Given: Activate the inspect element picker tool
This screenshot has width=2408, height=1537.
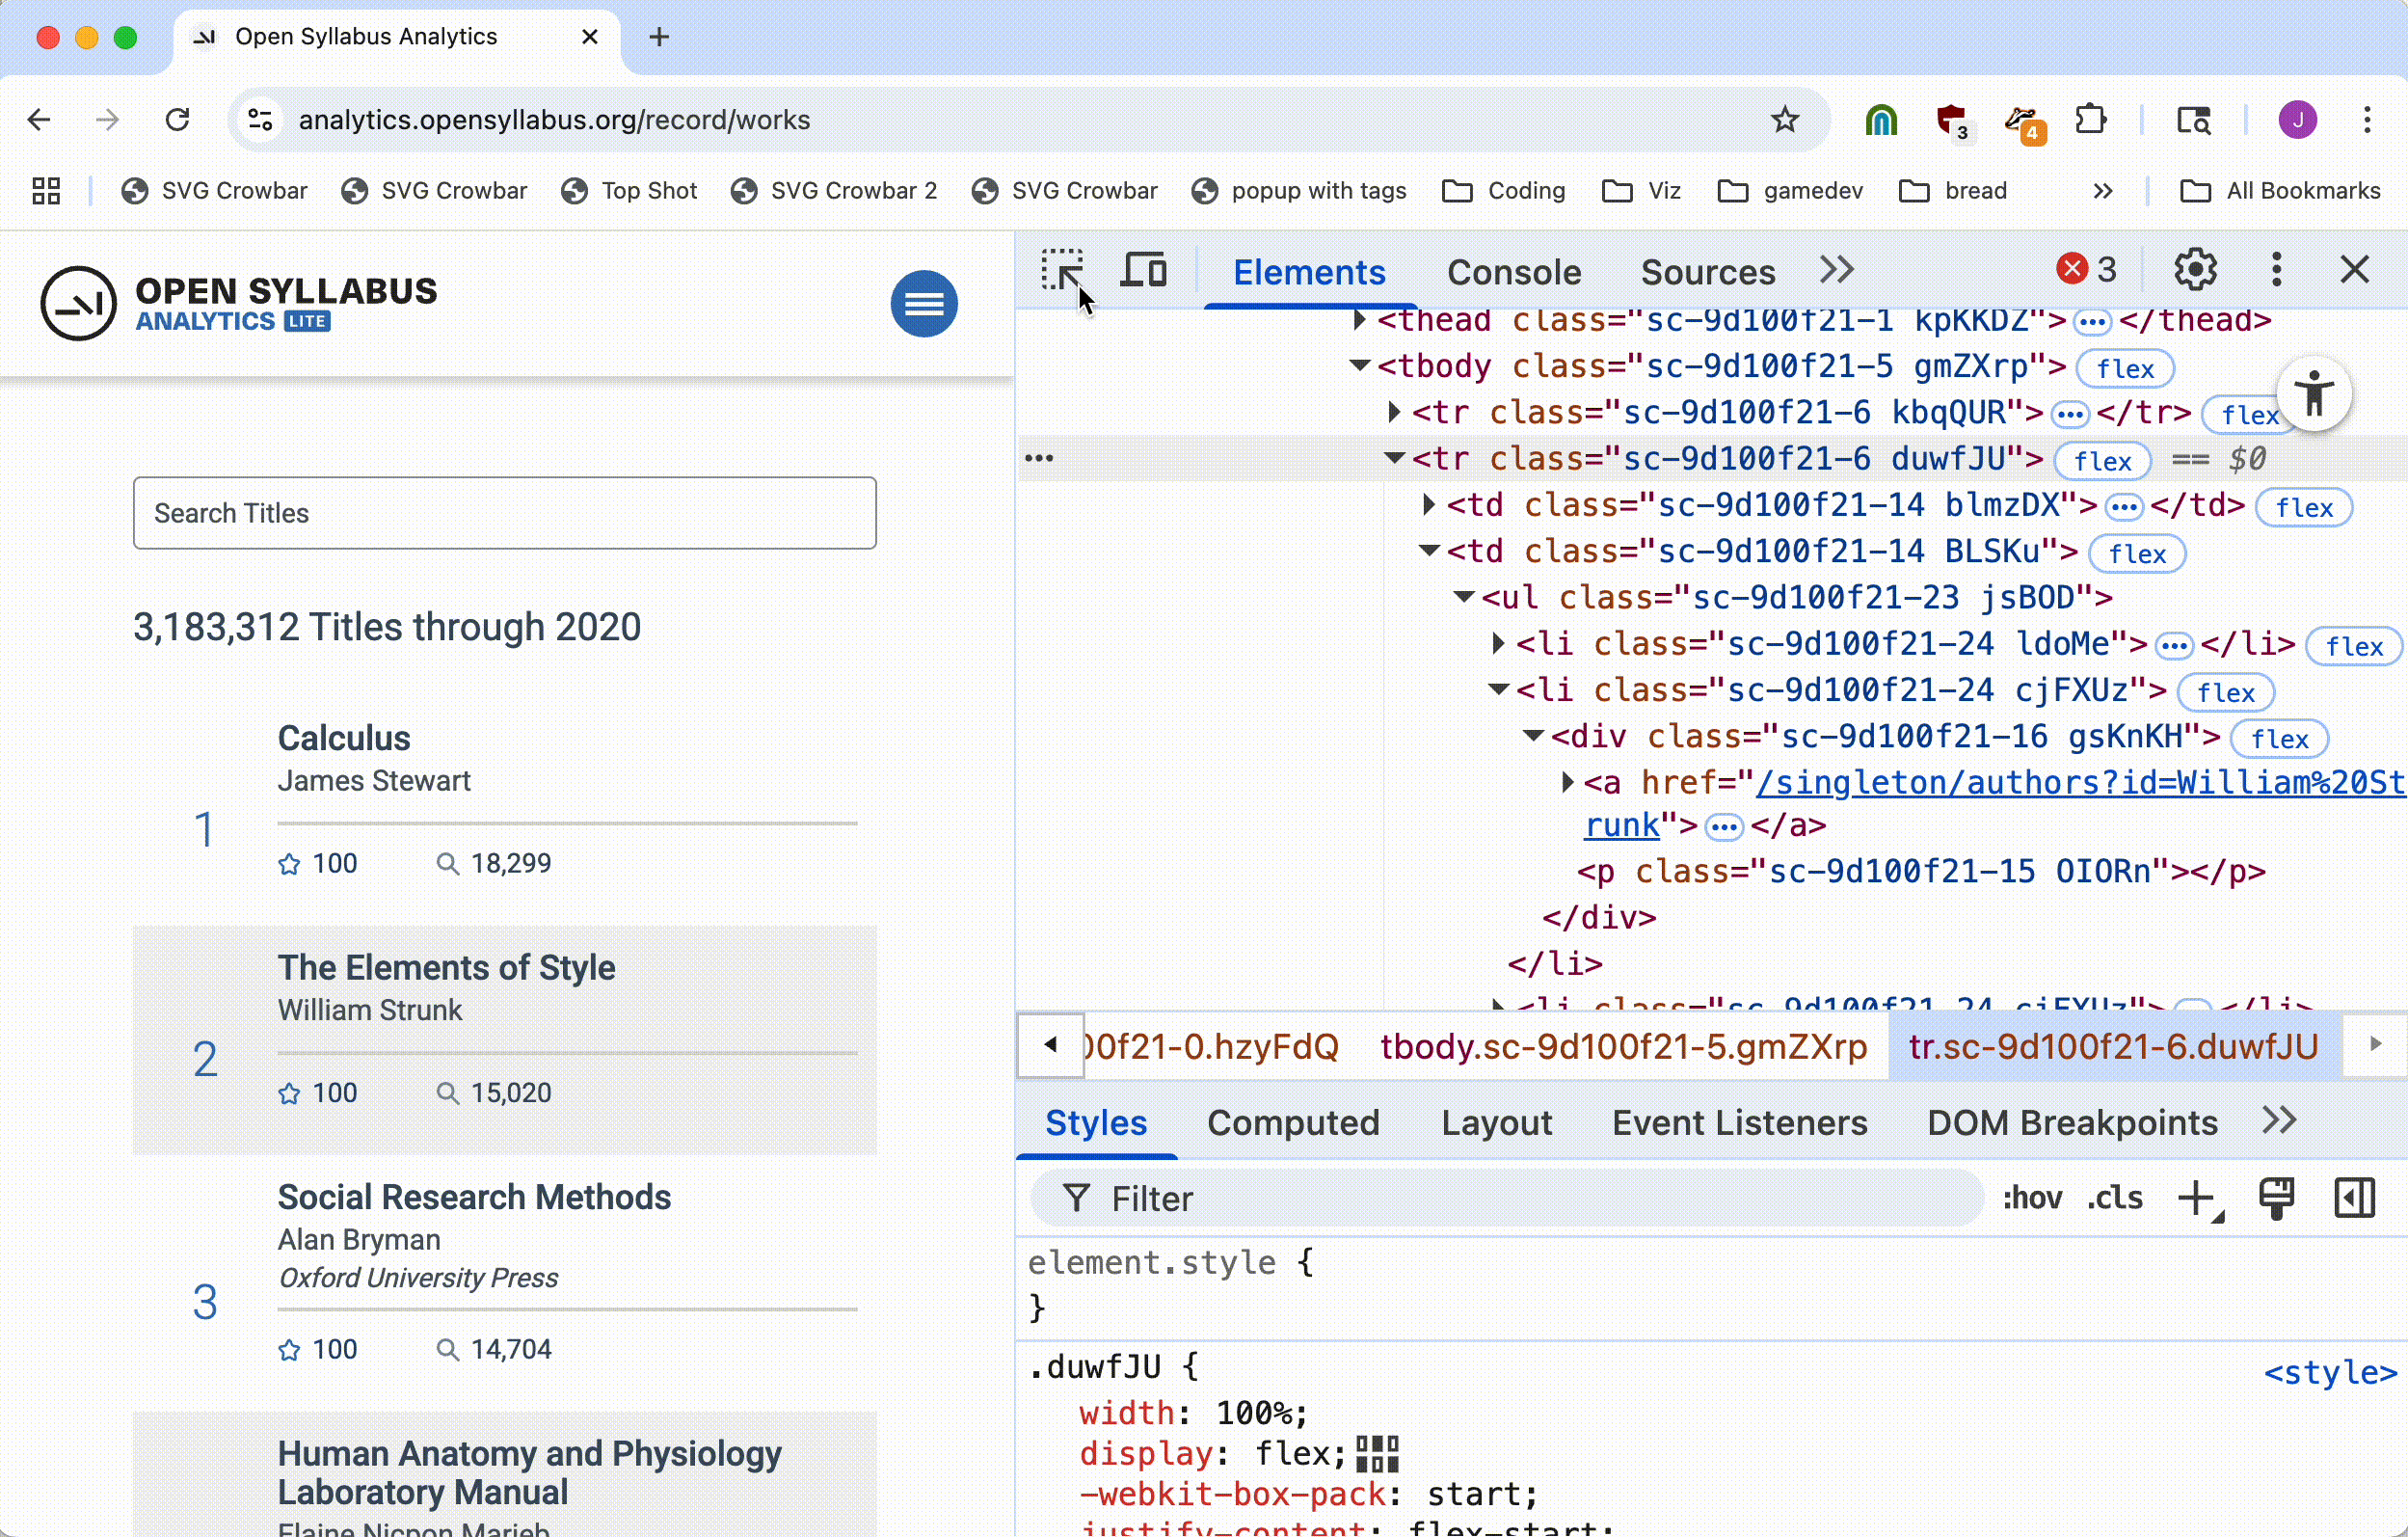Looking at the screenshot, I should pyautogui.click(x=1061, y=269).
